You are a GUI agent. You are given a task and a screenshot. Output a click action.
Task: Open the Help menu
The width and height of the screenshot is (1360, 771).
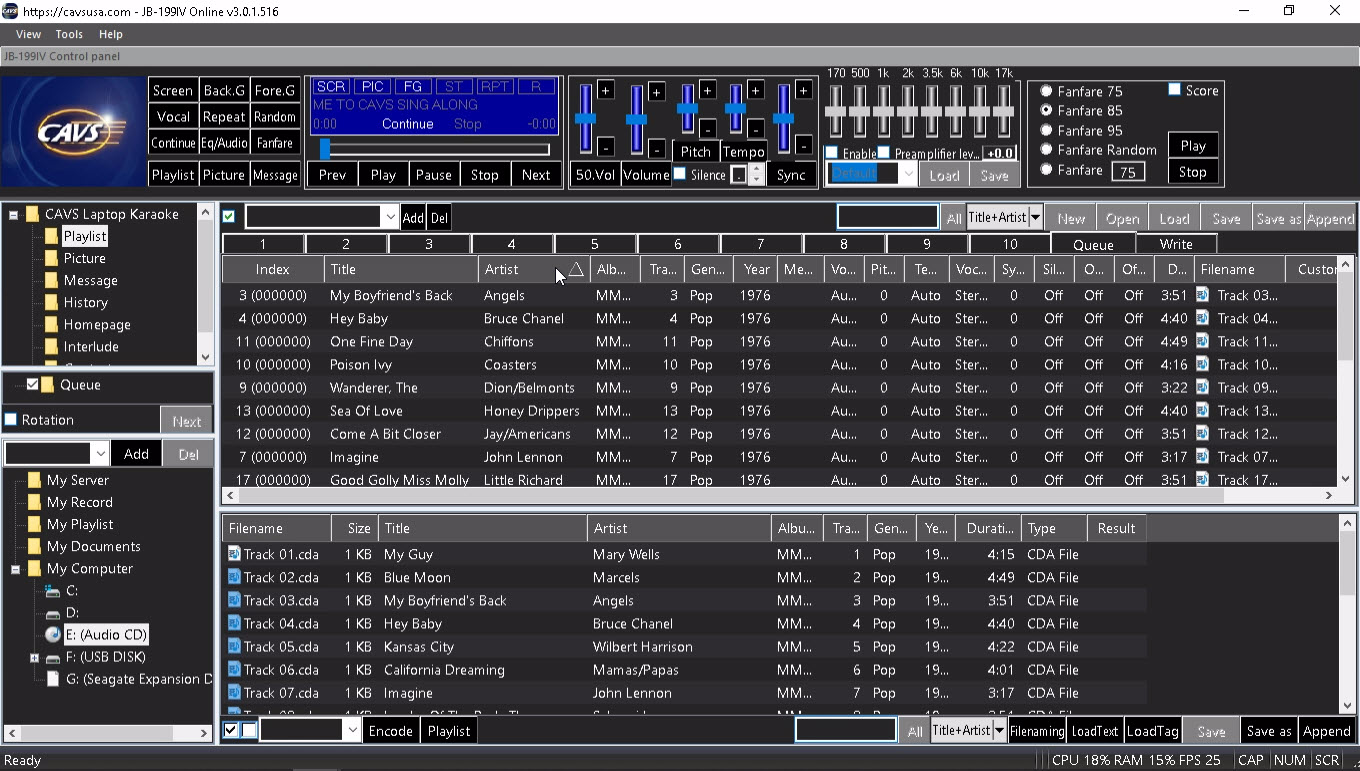coord(111,34)
